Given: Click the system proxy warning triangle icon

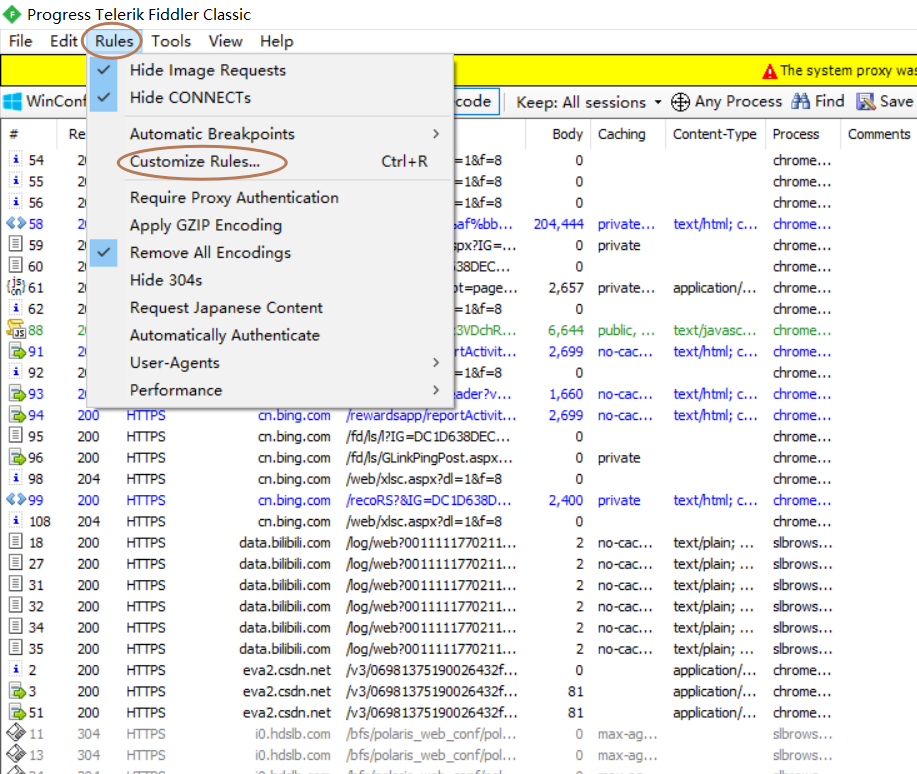Looking at the screenshot, I should (x=770, y=71).
